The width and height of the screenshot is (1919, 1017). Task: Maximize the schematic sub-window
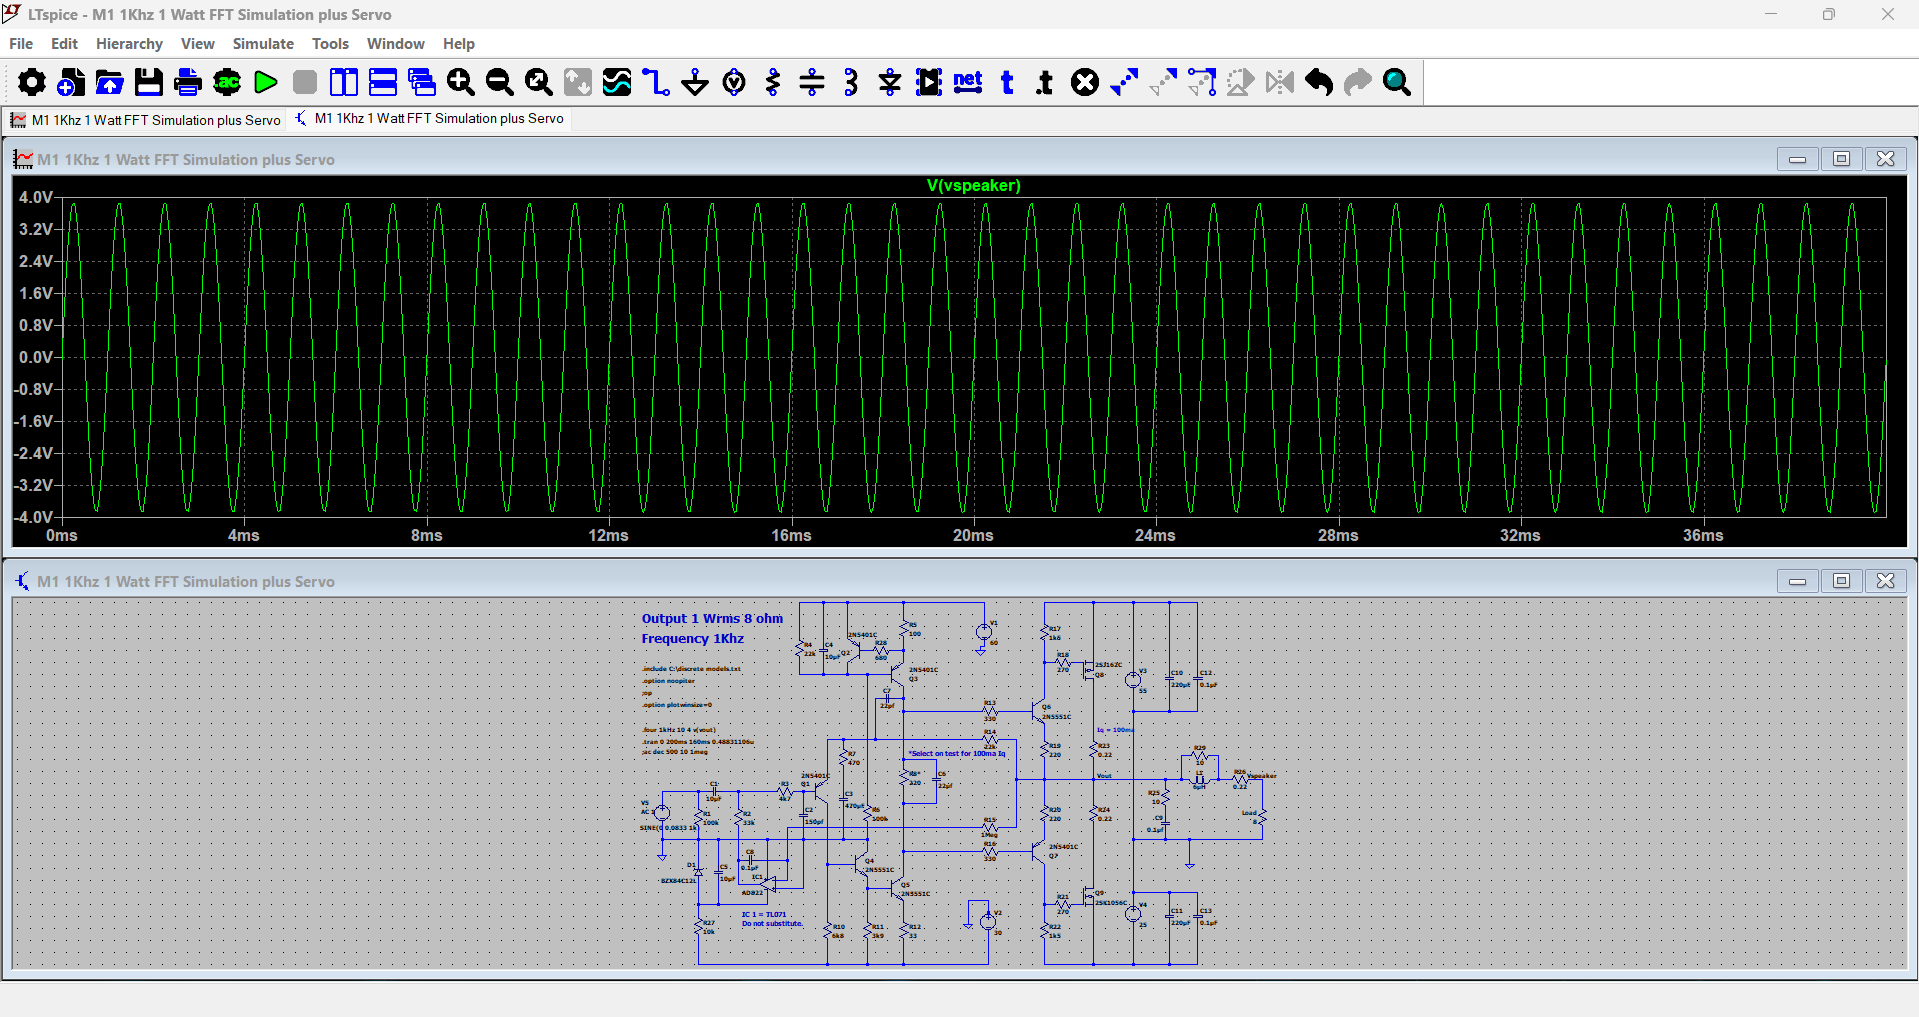(x=1841, y=581)
